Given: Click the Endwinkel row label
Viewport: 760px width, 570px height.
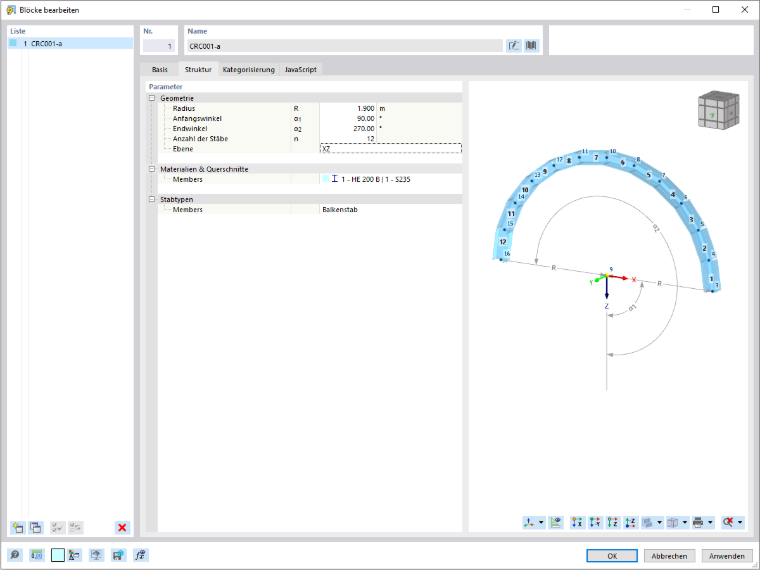Looking at the screenshot, I should click(x=190, y=128).
